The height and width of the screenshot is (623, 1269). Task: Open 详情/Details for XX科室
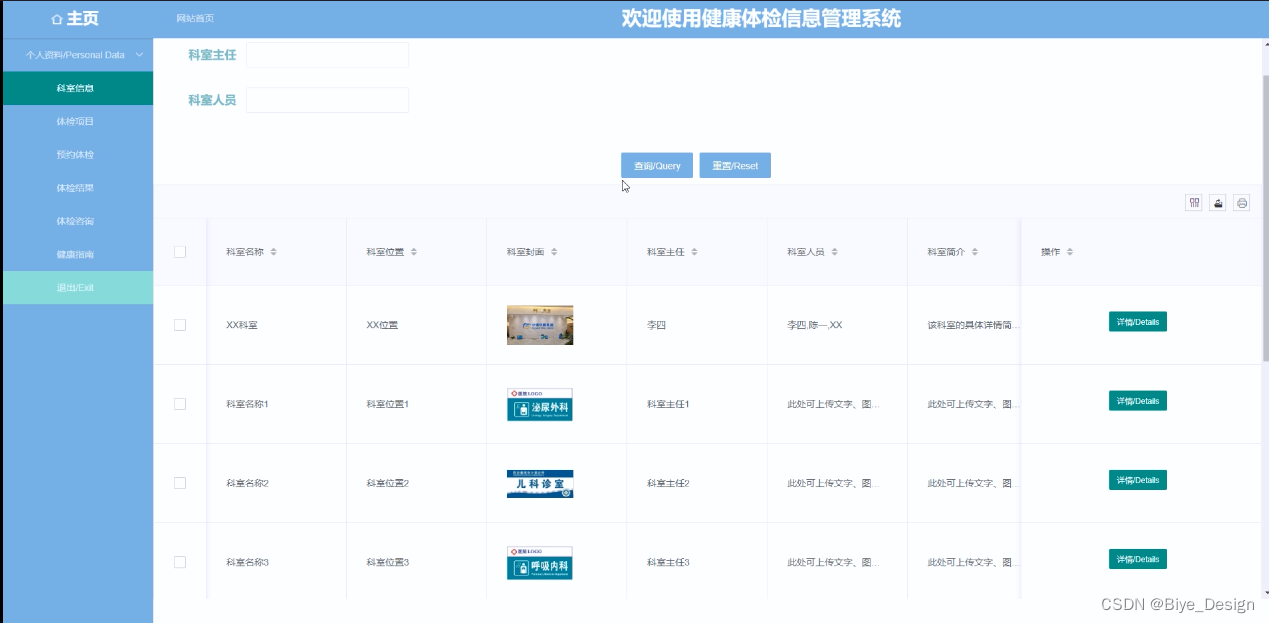1138,322
